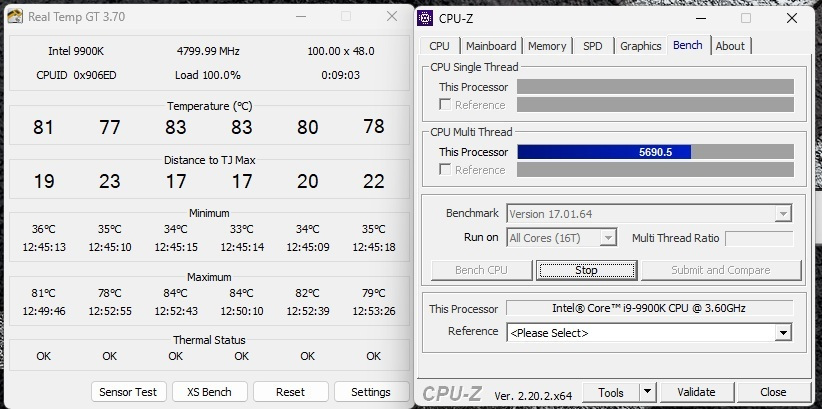Screen dimensions: 822x409
Task: Close the Real Temp GT window
Action: [392, 16]
